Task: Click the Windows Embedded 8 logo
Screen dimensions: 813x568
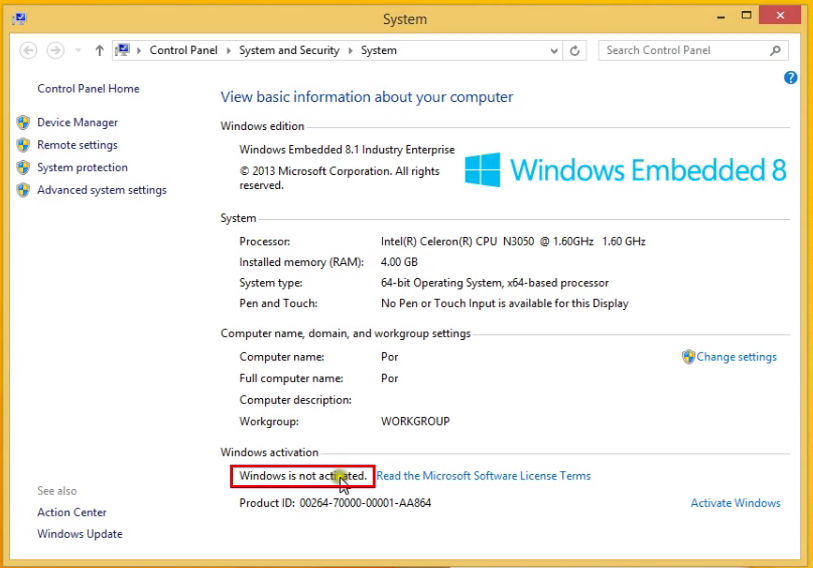Action: point(626,170)
